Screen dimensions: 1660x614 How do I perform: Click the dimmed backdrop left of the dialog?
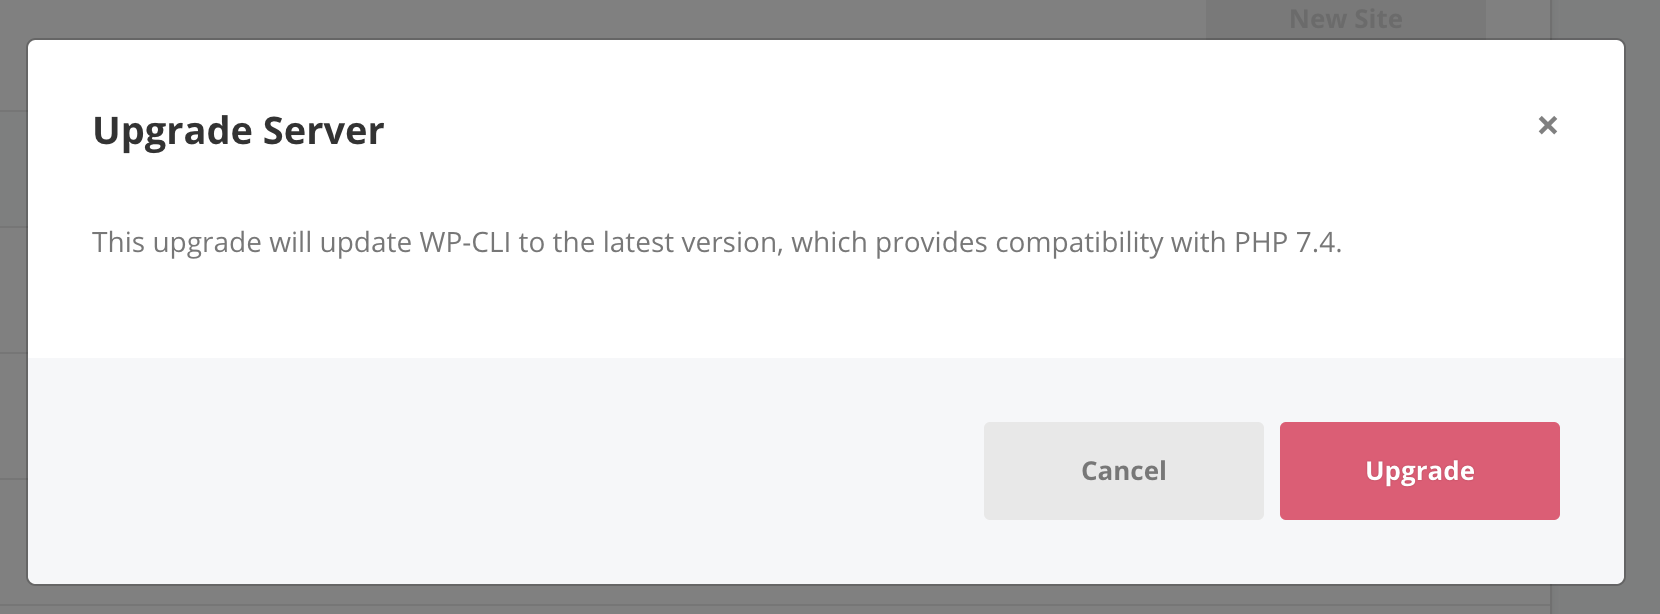pos(13,300)
